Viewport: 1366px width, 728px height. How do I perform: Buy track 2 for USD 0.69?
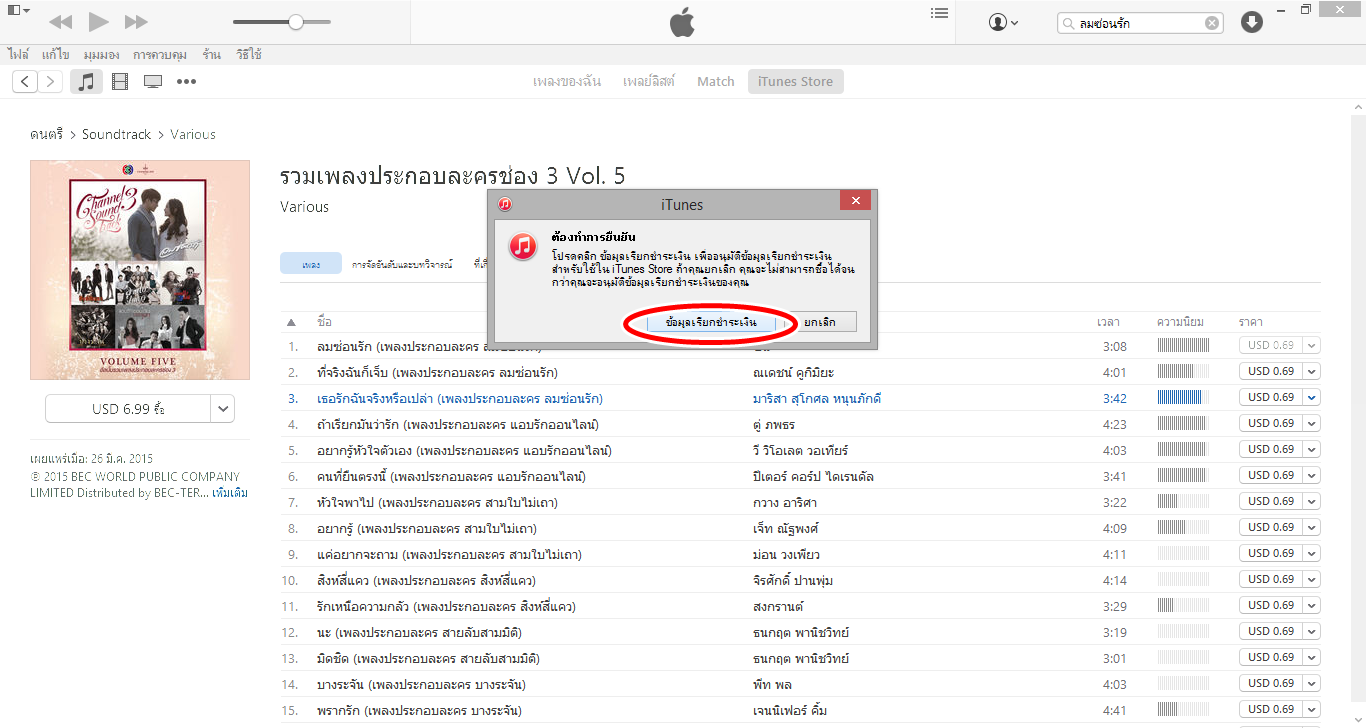(1270, 371)
